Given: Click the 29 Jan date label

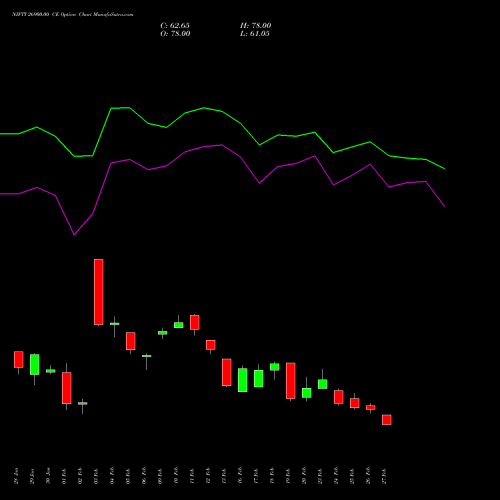Looking at the screenshot, I should tap(32, 476).
